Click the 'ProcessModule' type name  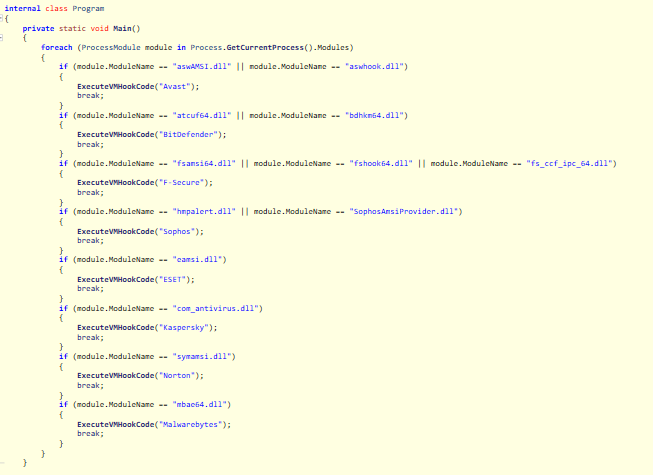(x=111, y=47)
